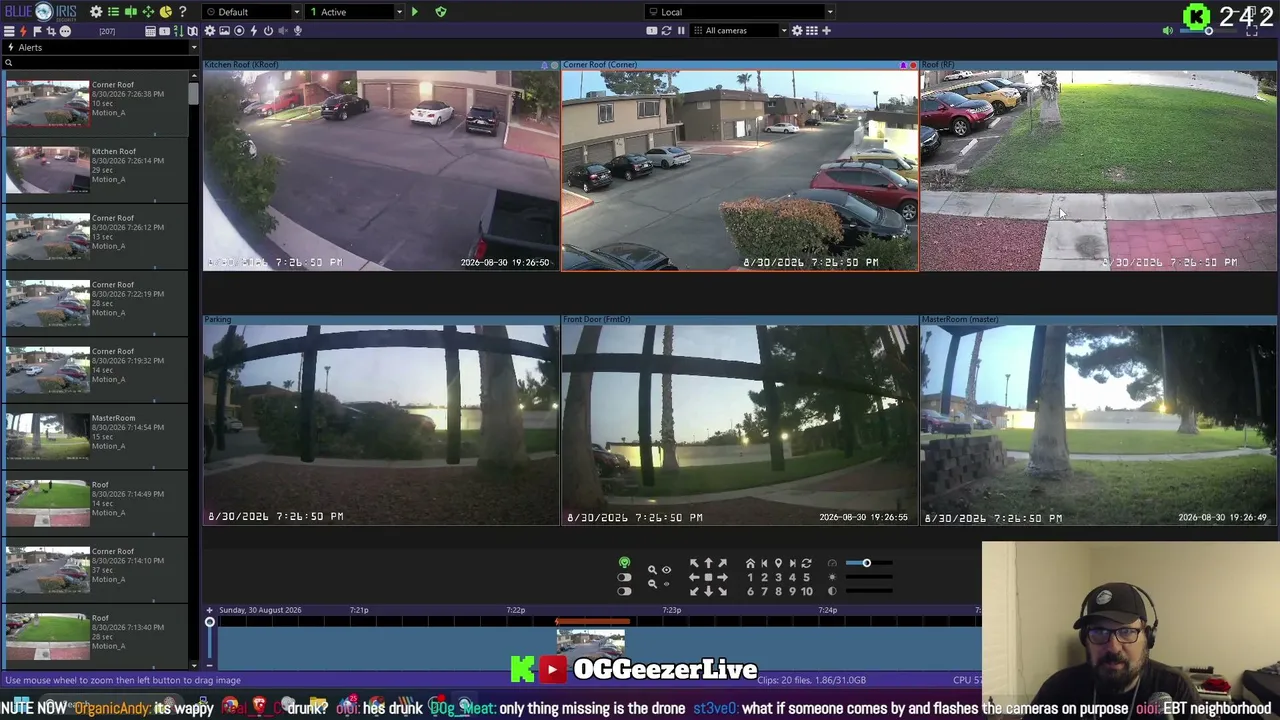The height and width of the screenshot is (720, 1280).
Task: Open the status list icon
Action: click(113, 12)
